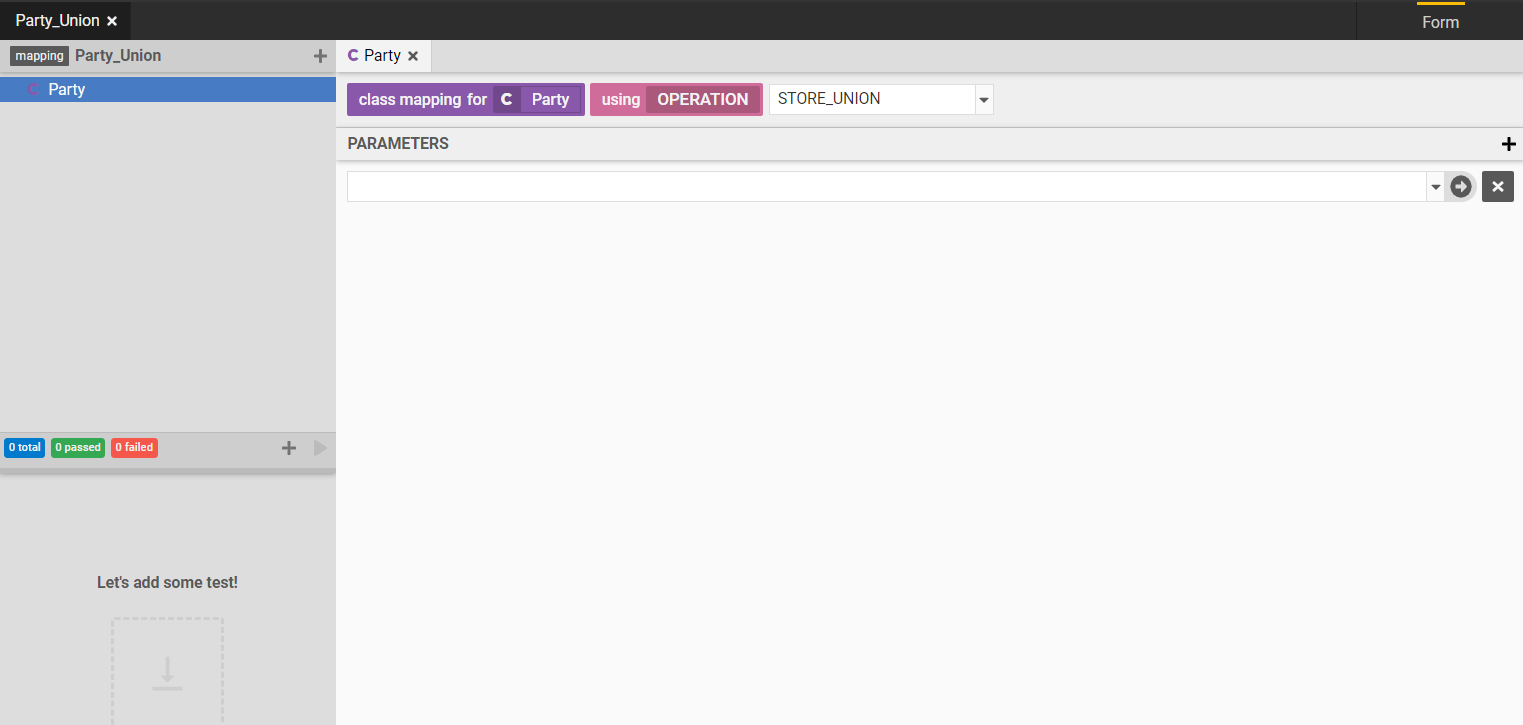Click the plus icon to add a mapping element

pyautogui.click(x=320, y=56)
